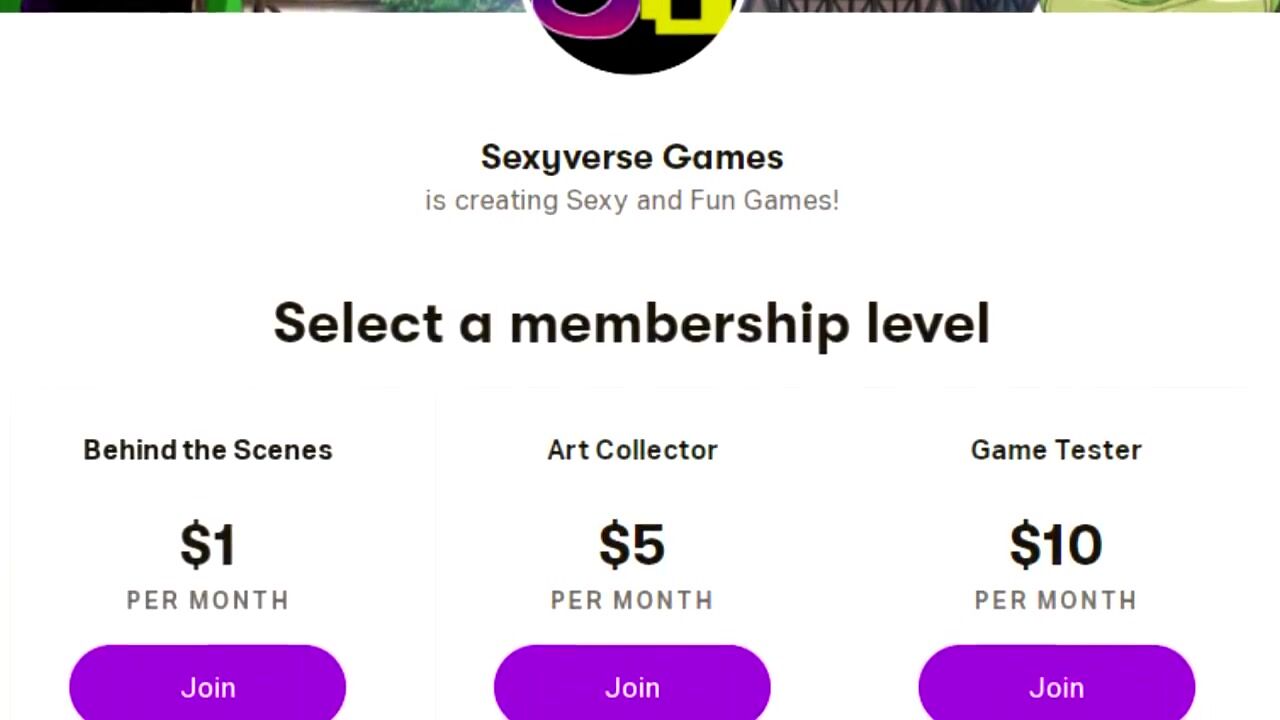This screenshot has width=1280, height=720.
Task: Select the Behind the Scenes tier title
Action: click(x=207, y=450)
